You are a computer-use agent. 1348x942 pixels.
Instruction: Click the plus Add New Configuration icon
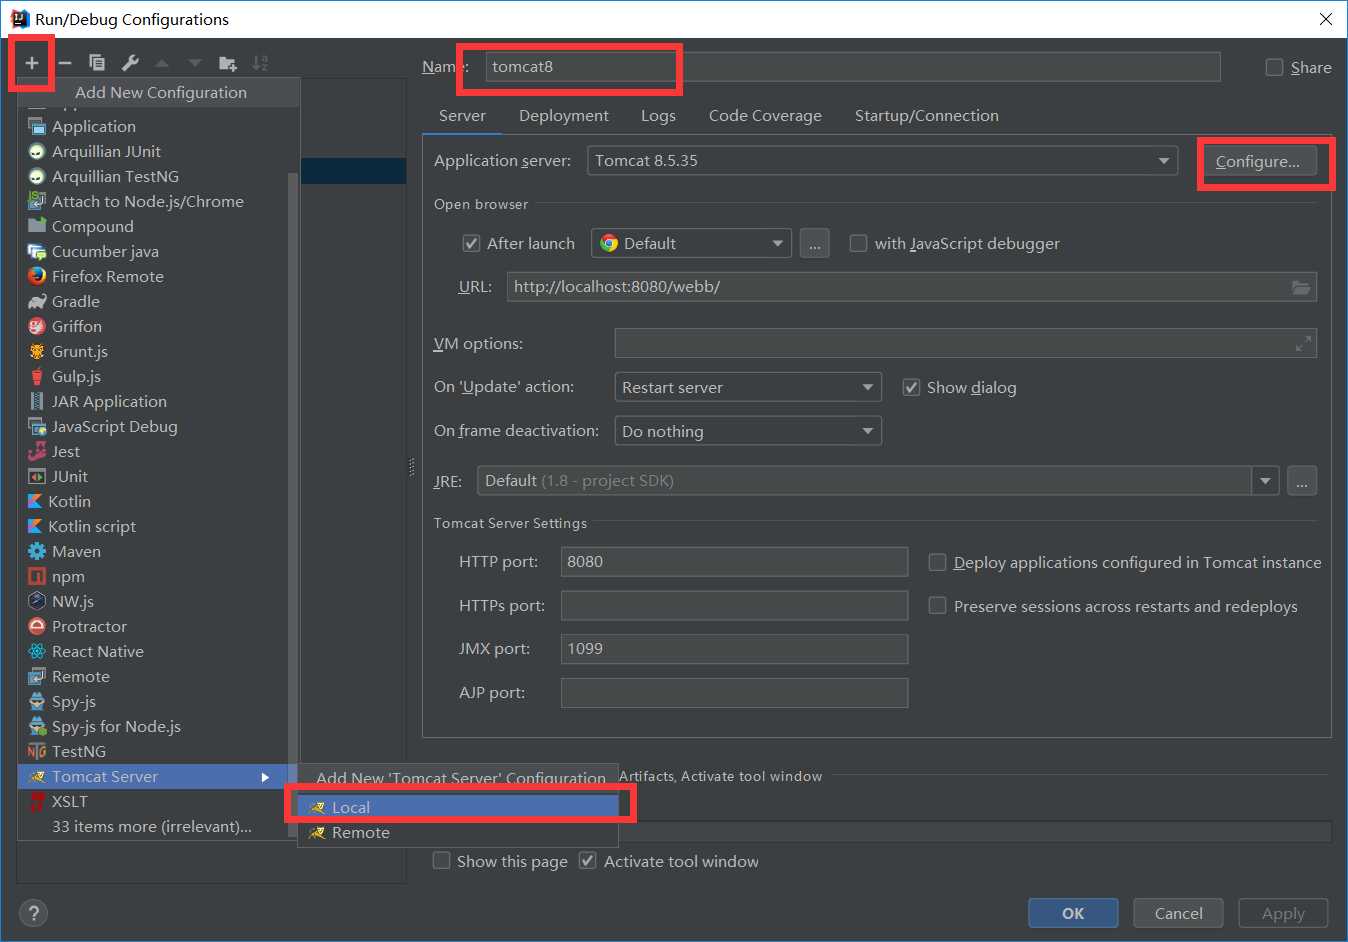[32, 63]
